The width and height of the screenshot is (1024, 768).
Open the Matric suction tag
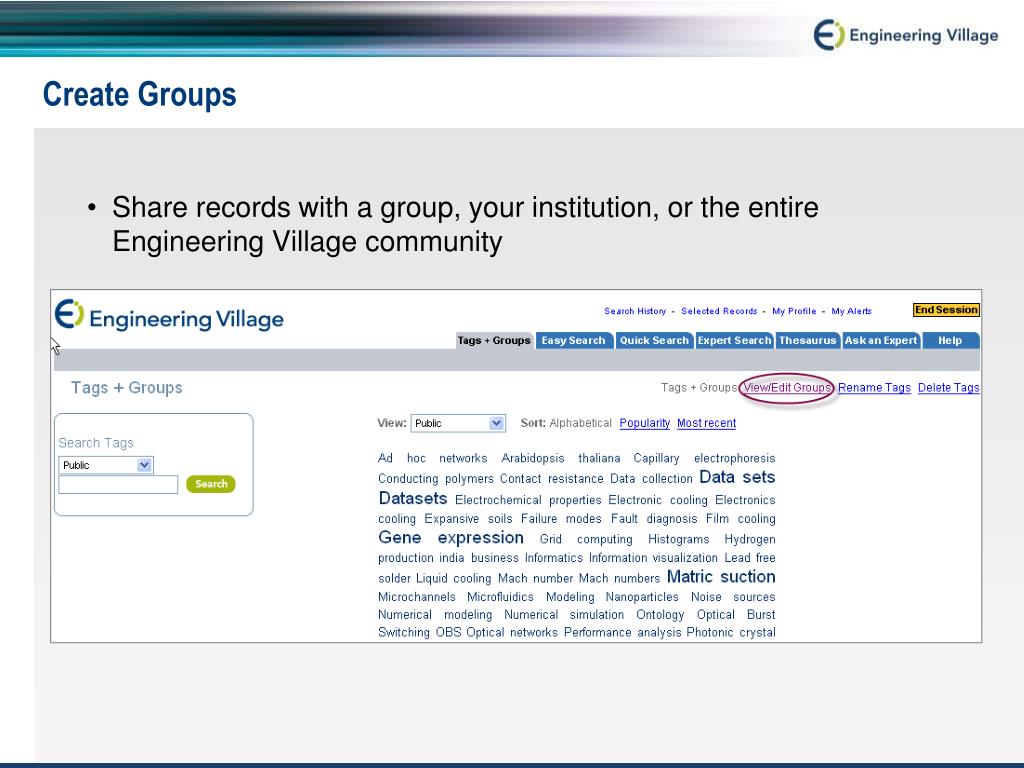coord(721,577)
